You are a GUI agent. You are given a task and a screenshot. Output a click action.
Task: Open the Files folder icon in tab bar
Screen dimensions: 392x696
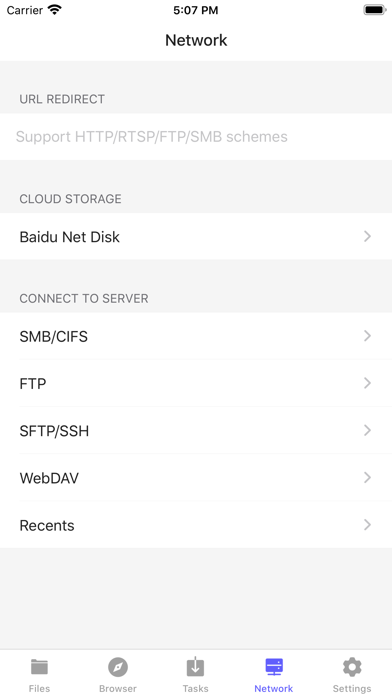click(39, 666)
